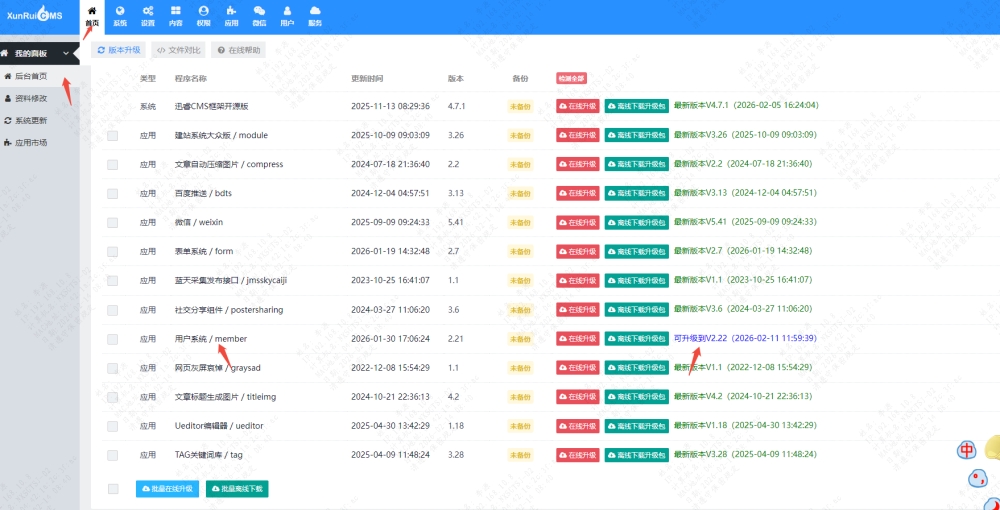
Task: Collapse the 我的面板 sidebar section chevron
Action: (x=66, y=53)
